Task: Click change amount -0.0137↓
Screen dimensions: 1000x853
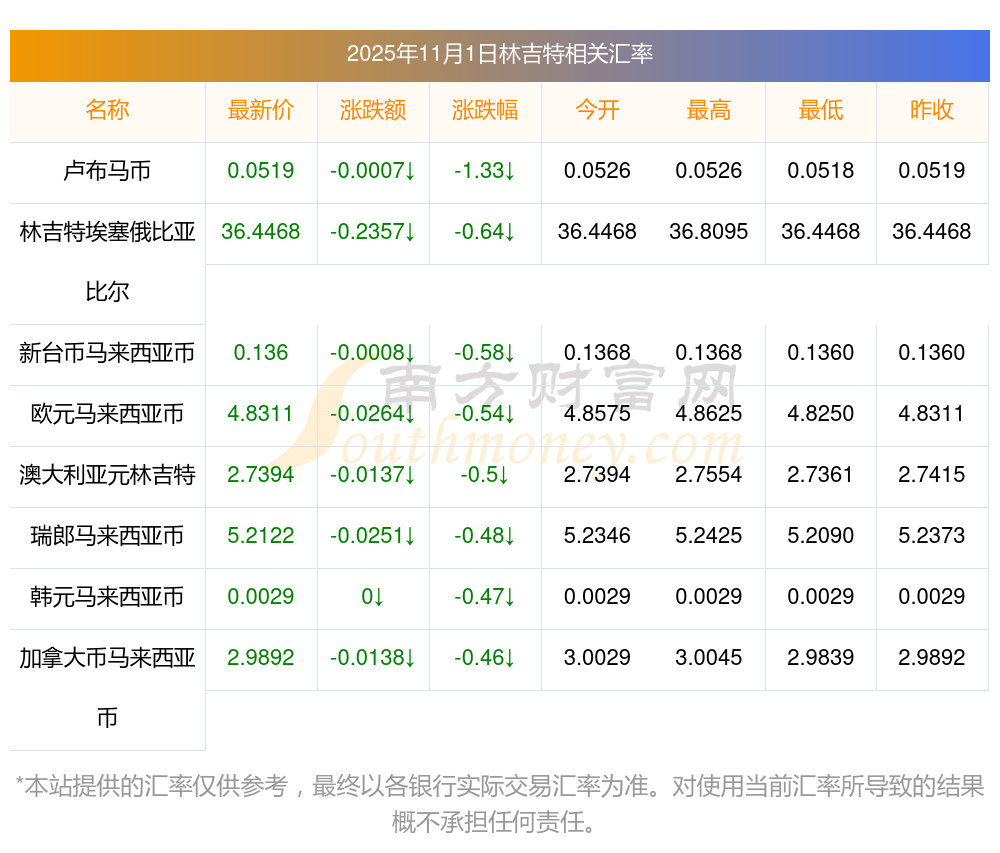Action: point(373,475)
